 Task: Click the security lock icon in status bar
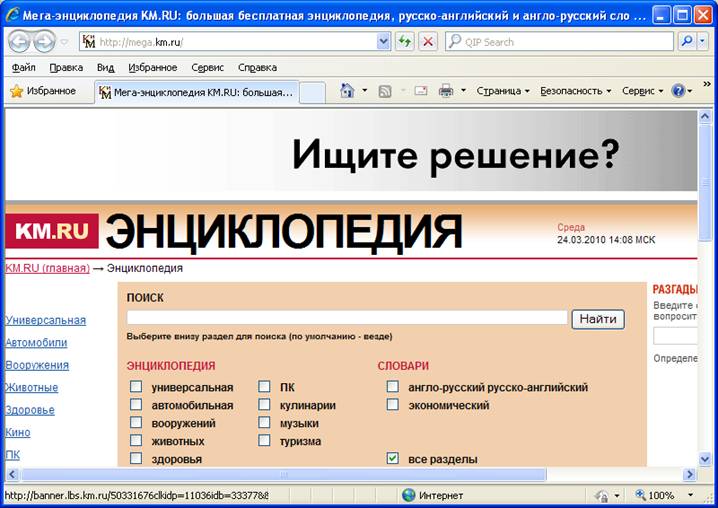point(602,496)
